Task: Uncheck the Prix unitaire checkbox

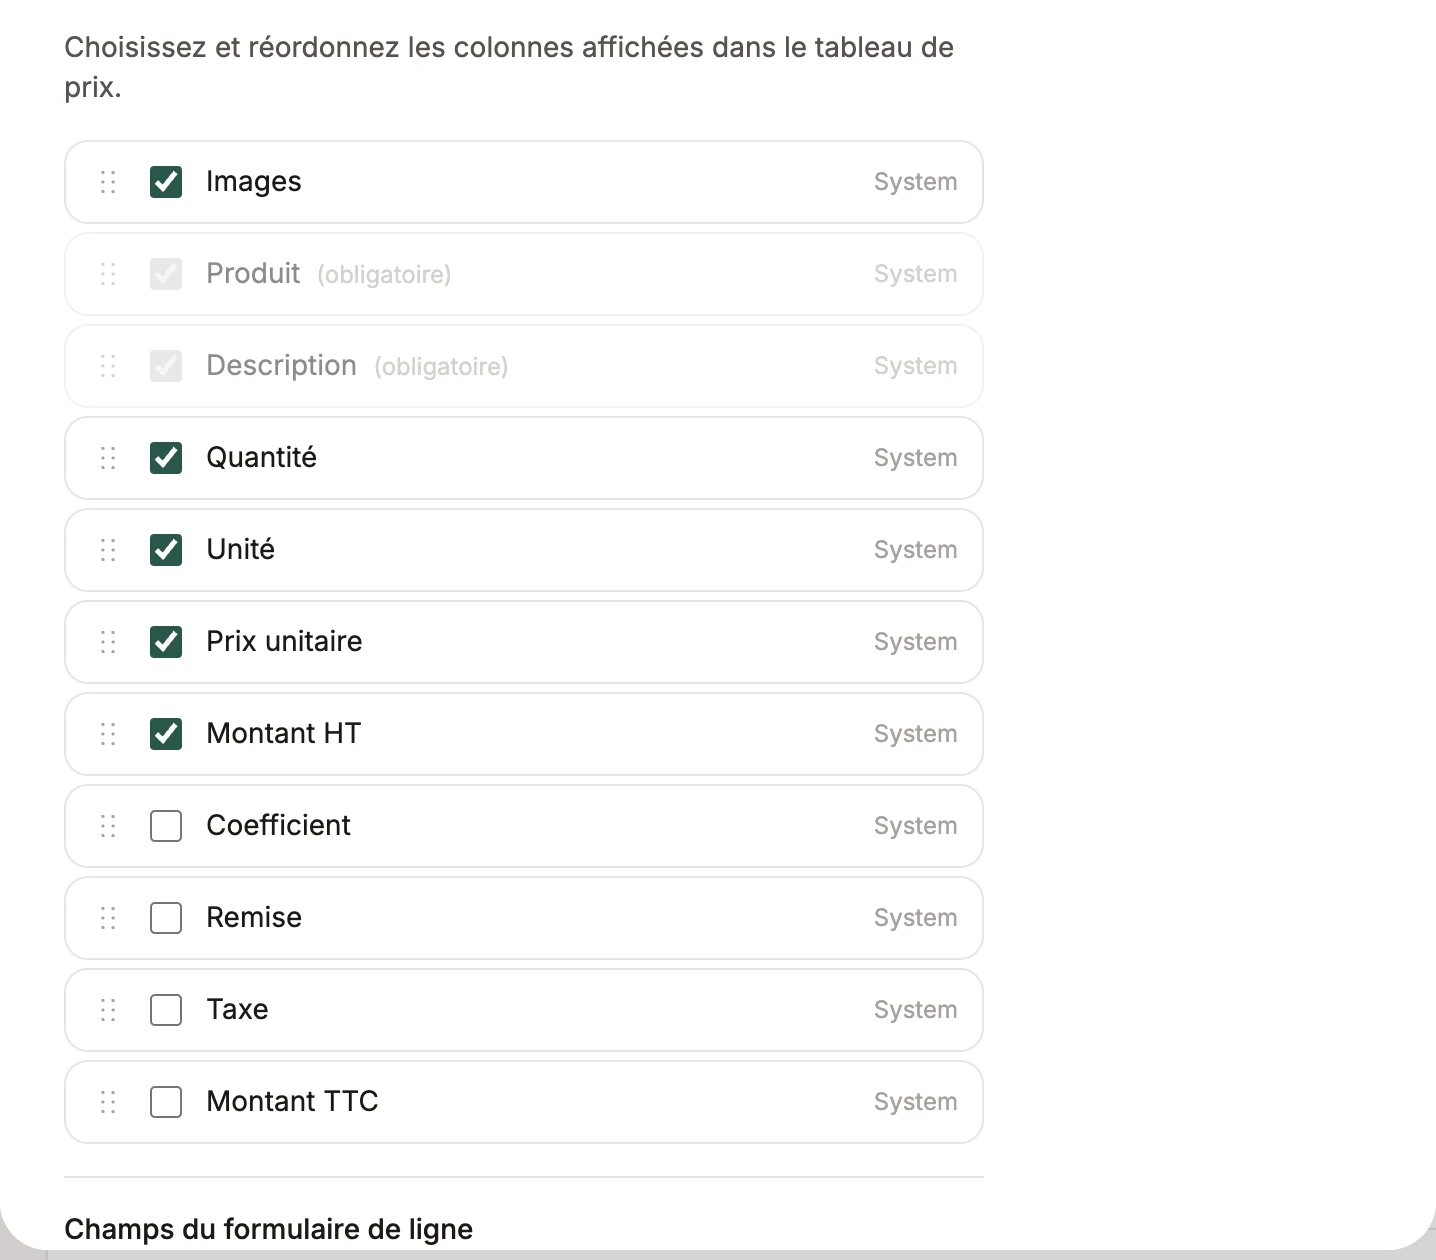Action: click(x=166, y=642)
